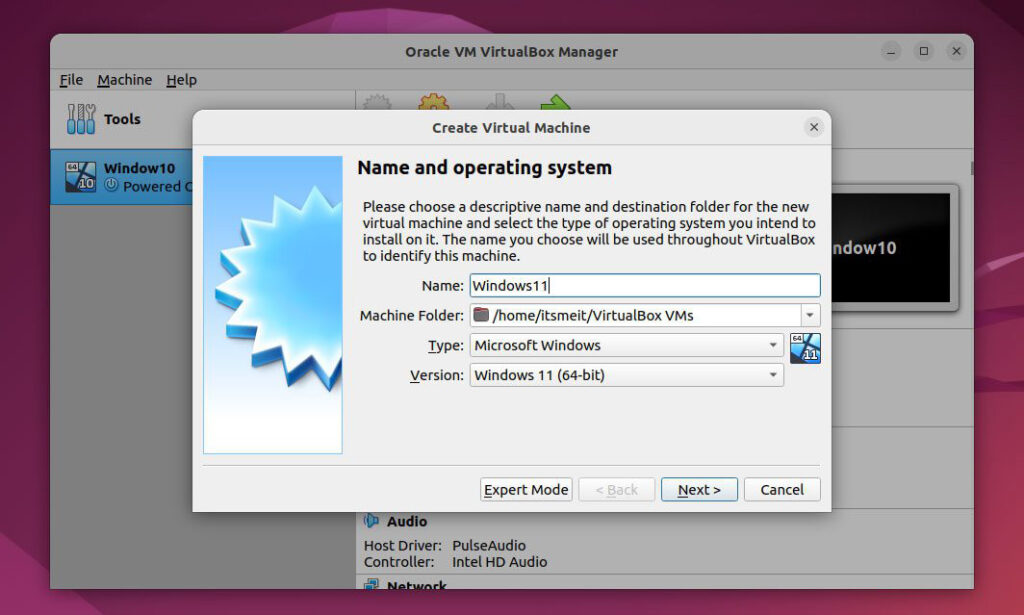Open the Version dropdown

(626, 375)
